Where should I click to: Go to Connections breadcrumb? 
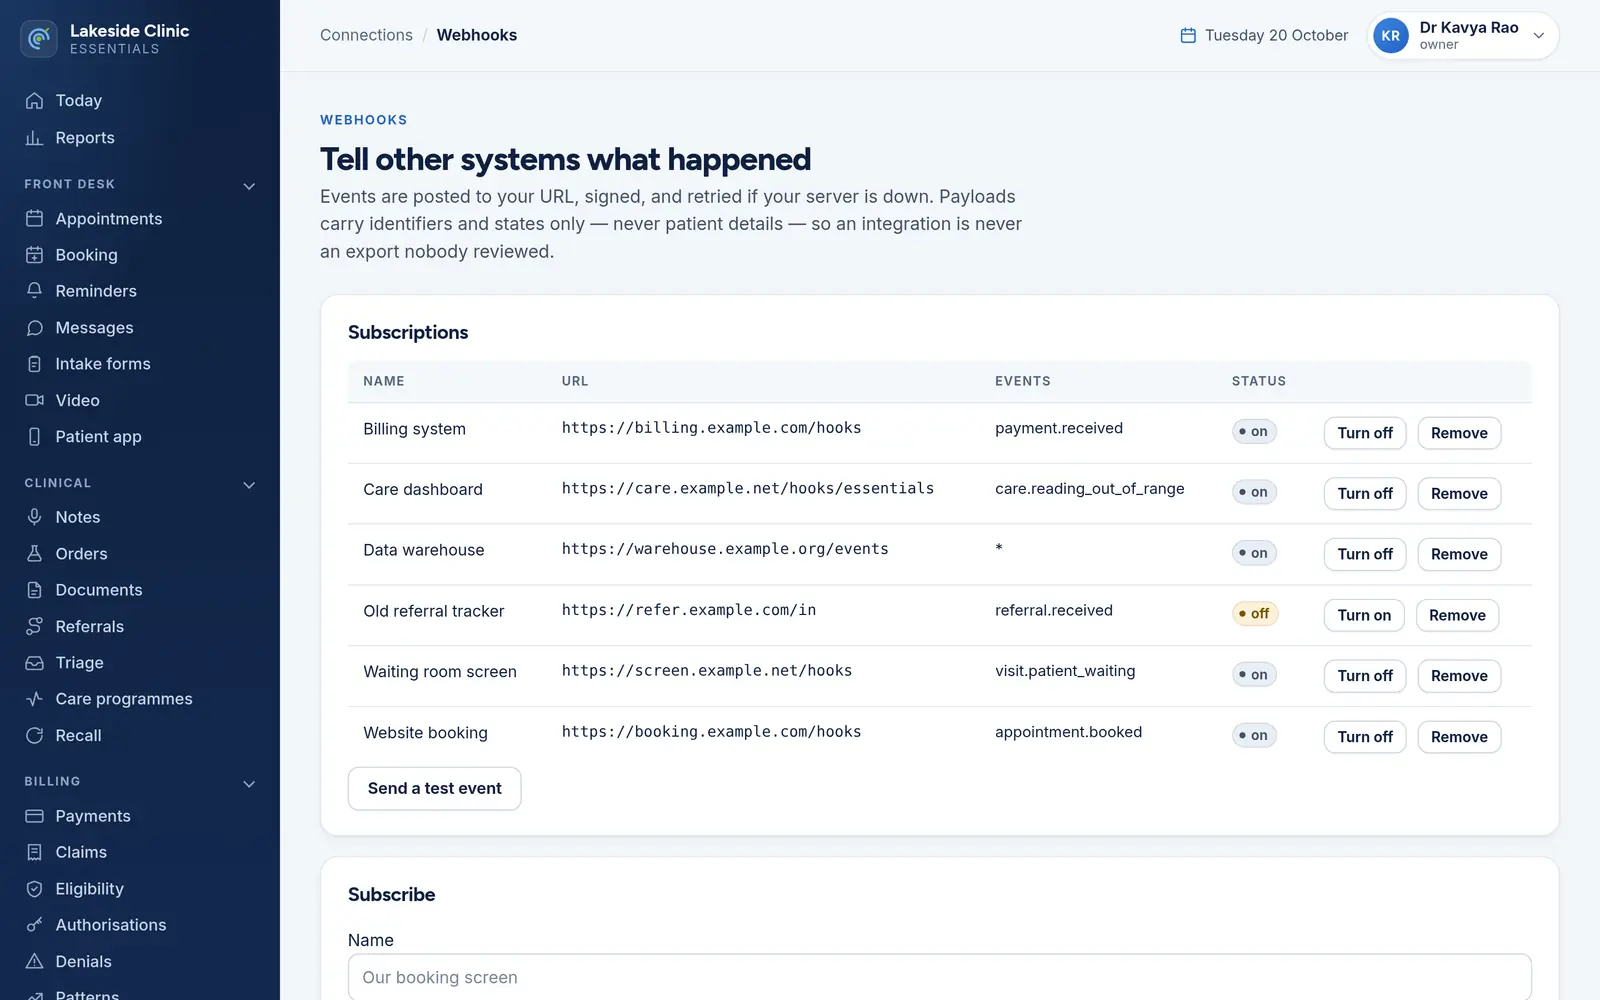(366, 35)
